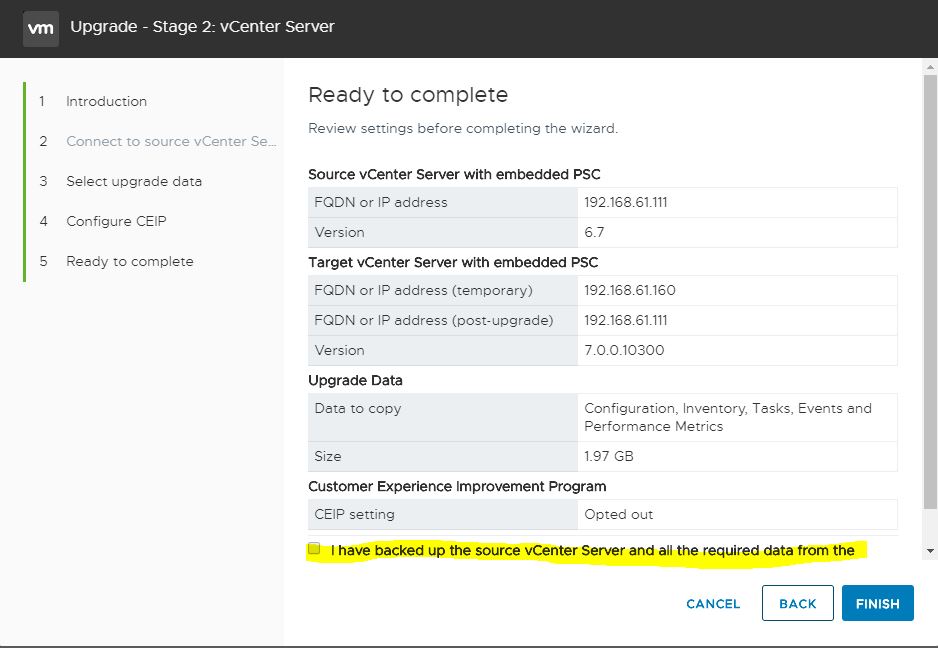
Task: Go to step 1 Introduction
Action: pos(106,101)
